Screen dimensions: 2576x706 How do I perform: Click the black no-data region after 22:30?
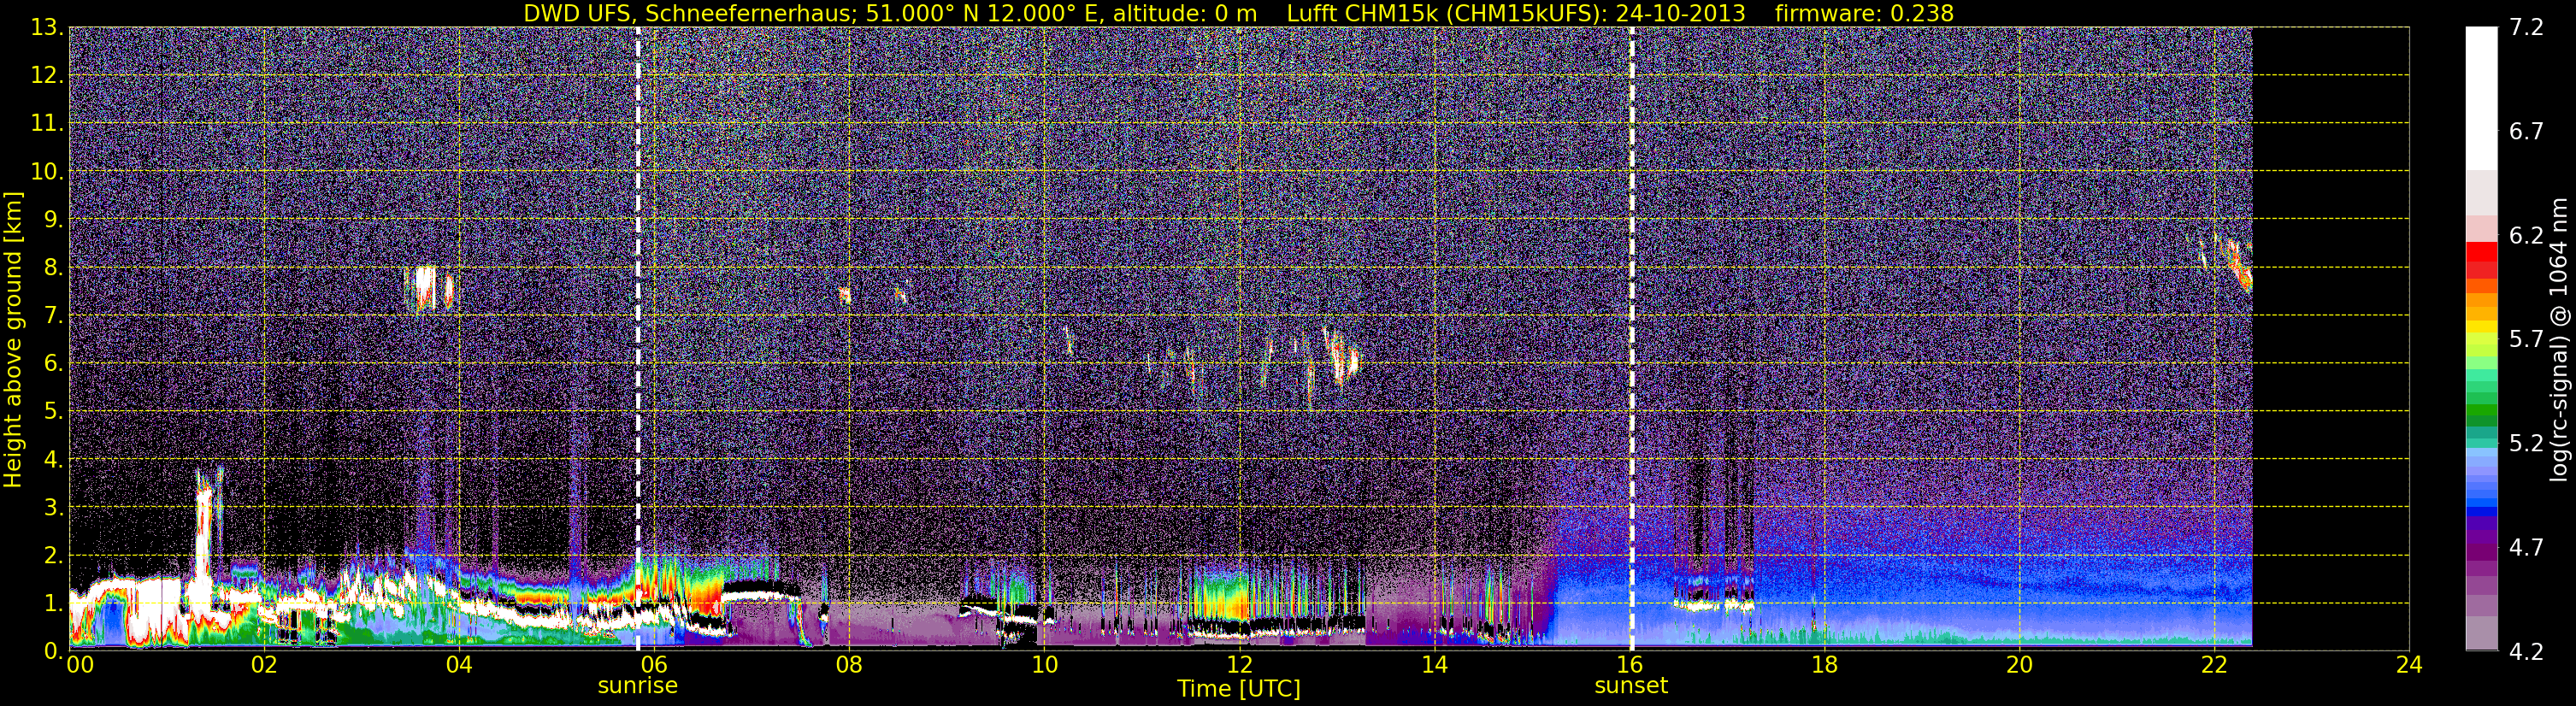2330,339
